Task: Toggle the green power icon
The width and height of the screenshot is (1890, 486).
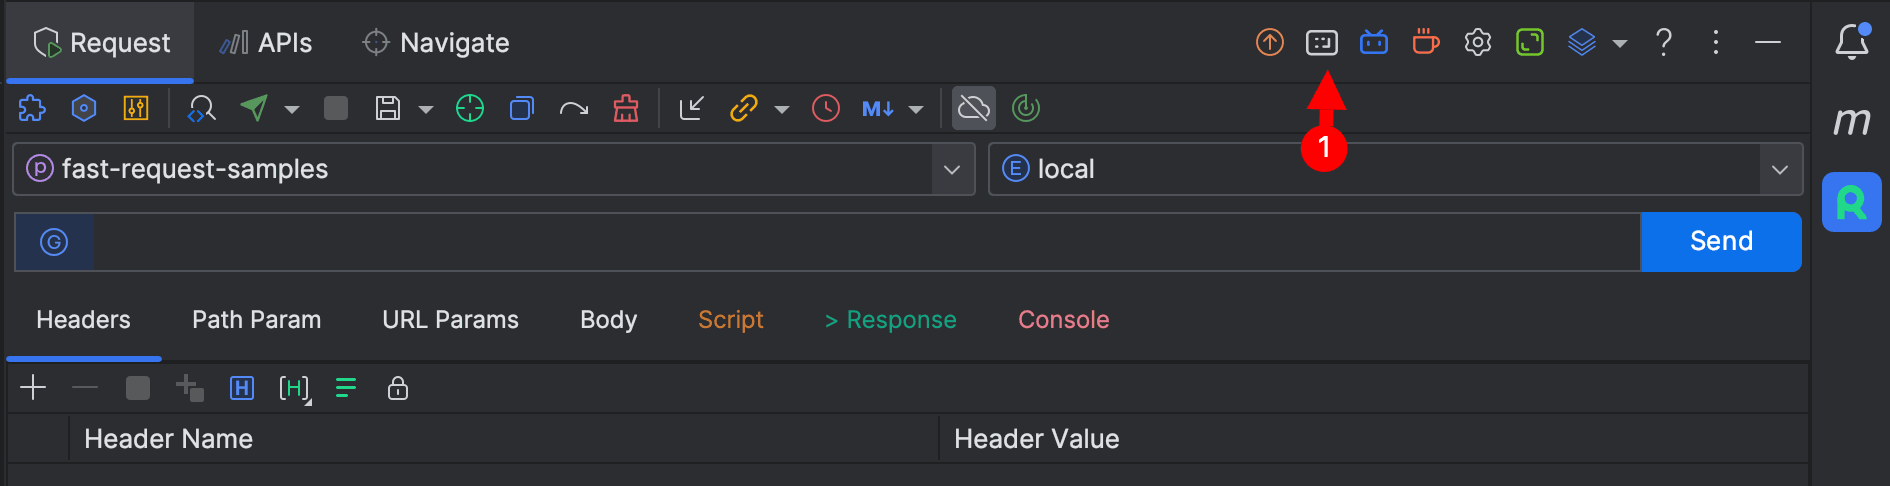Action: point(1026,108)
